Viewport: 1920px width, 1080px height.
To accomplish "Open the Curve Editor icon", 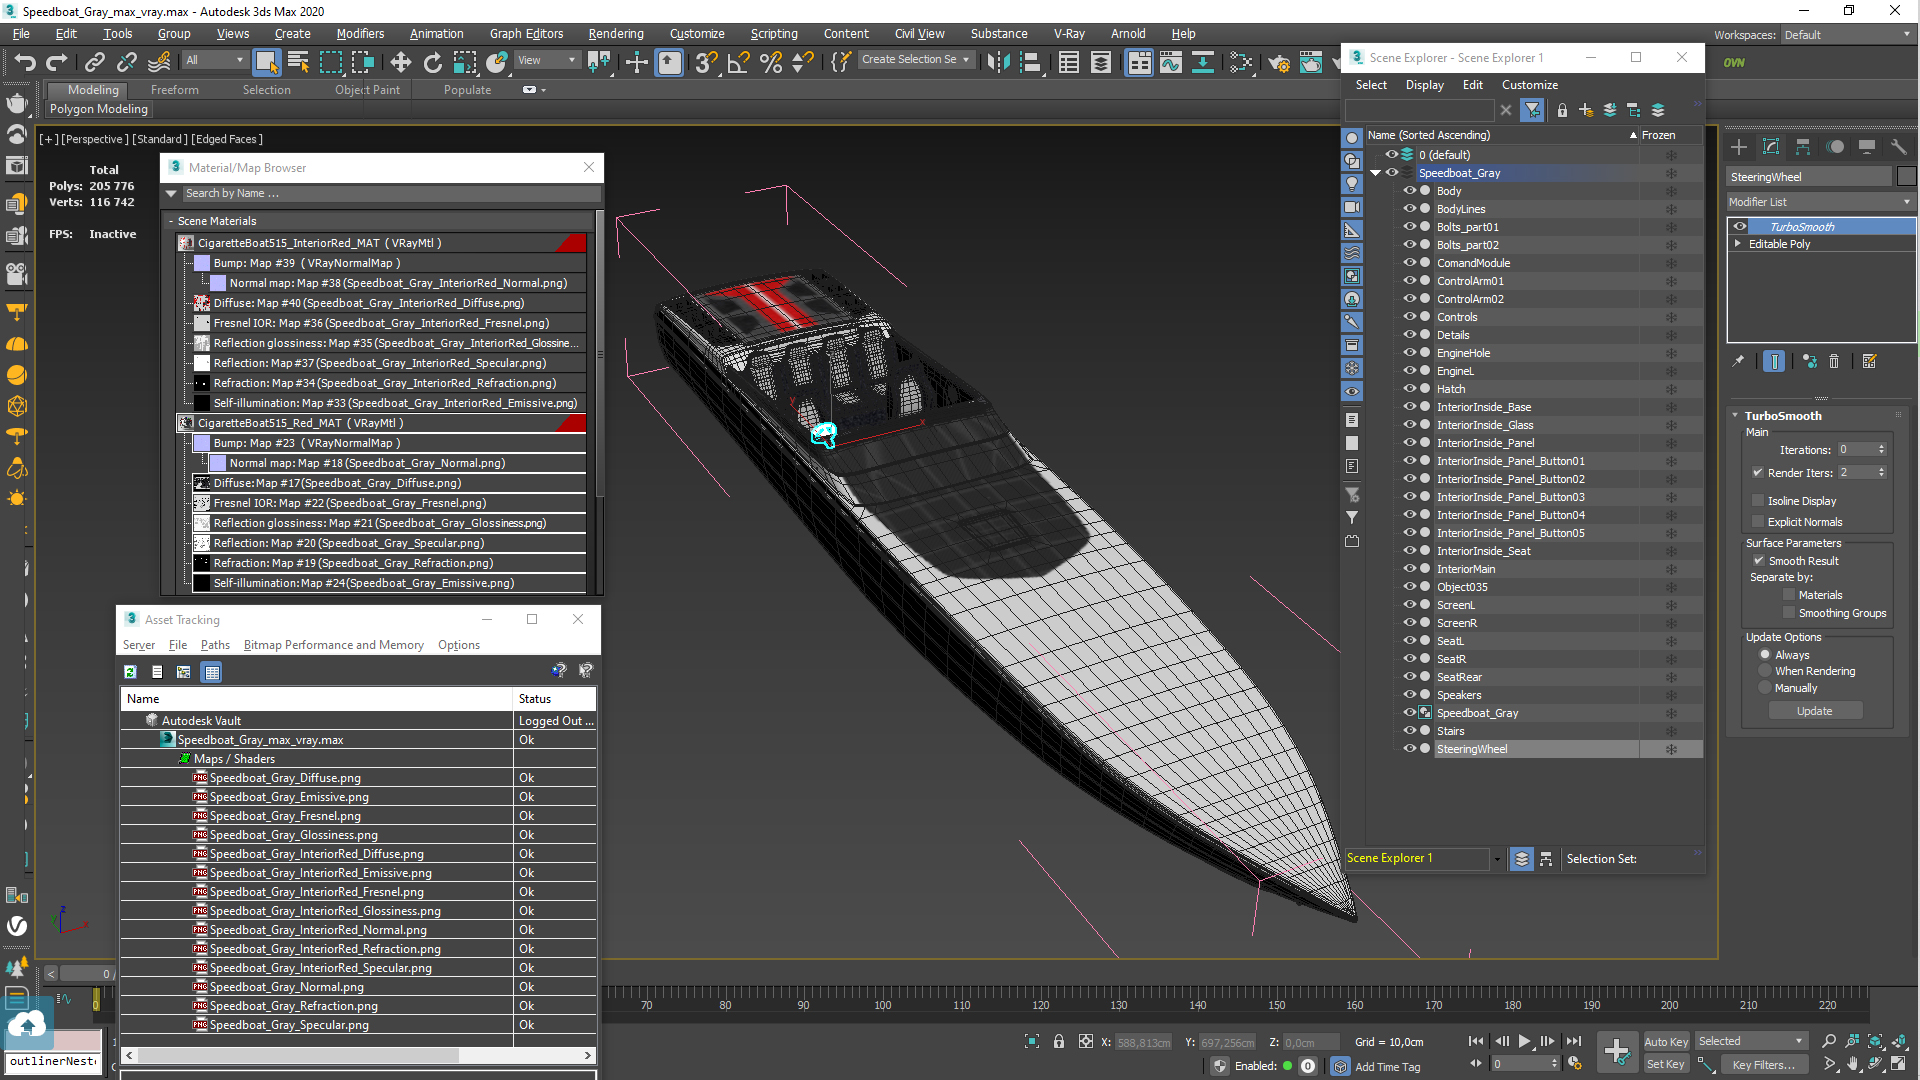I will 1170,62.
